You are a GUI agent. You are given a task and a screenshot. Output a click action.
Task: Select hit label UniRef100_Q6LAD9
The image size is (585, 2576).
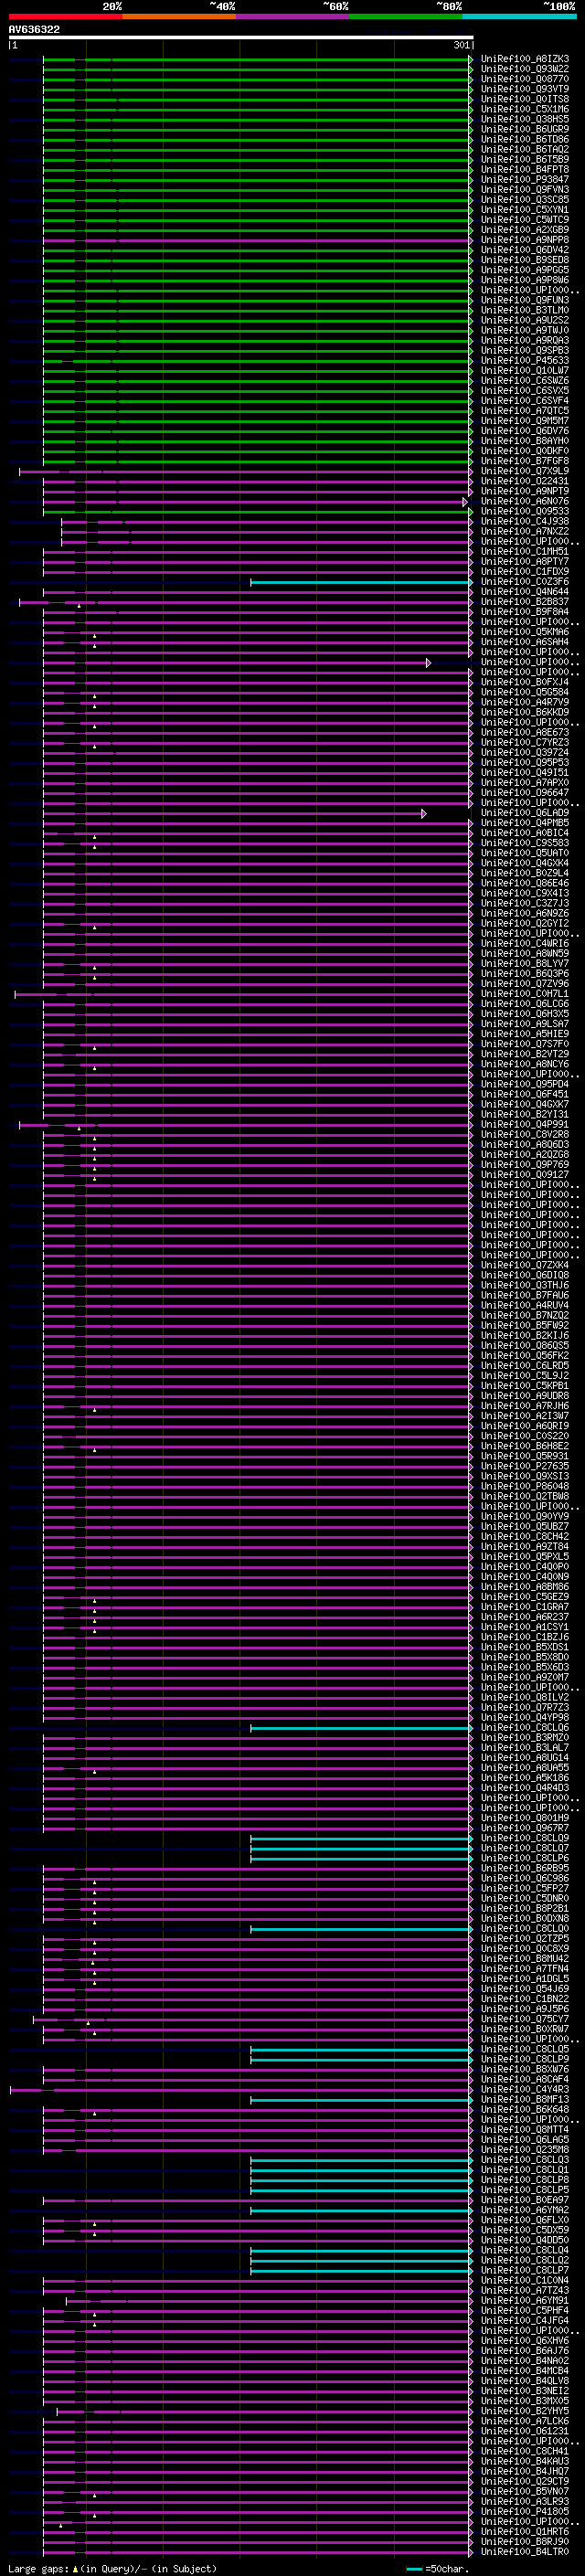pyautogui.click(x=525, y=813)
